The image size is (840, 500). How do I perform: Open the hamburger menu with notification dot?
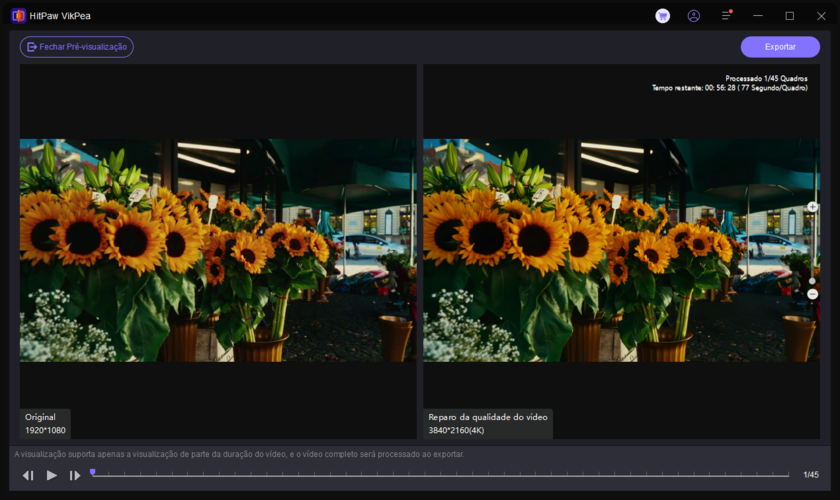[x=726, y=16]
